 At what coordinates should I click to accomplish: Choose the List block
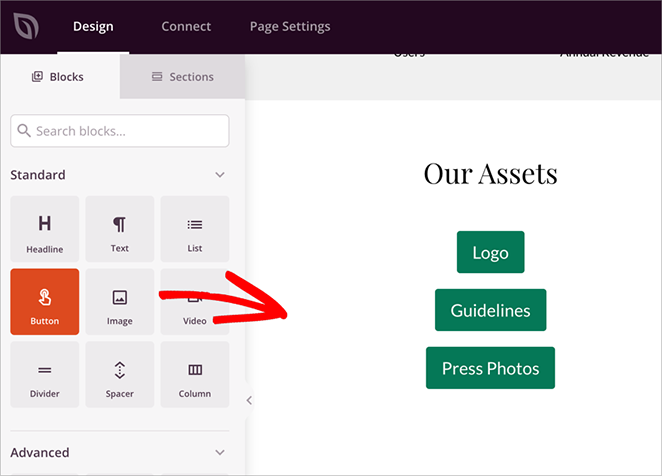[195, 229]
